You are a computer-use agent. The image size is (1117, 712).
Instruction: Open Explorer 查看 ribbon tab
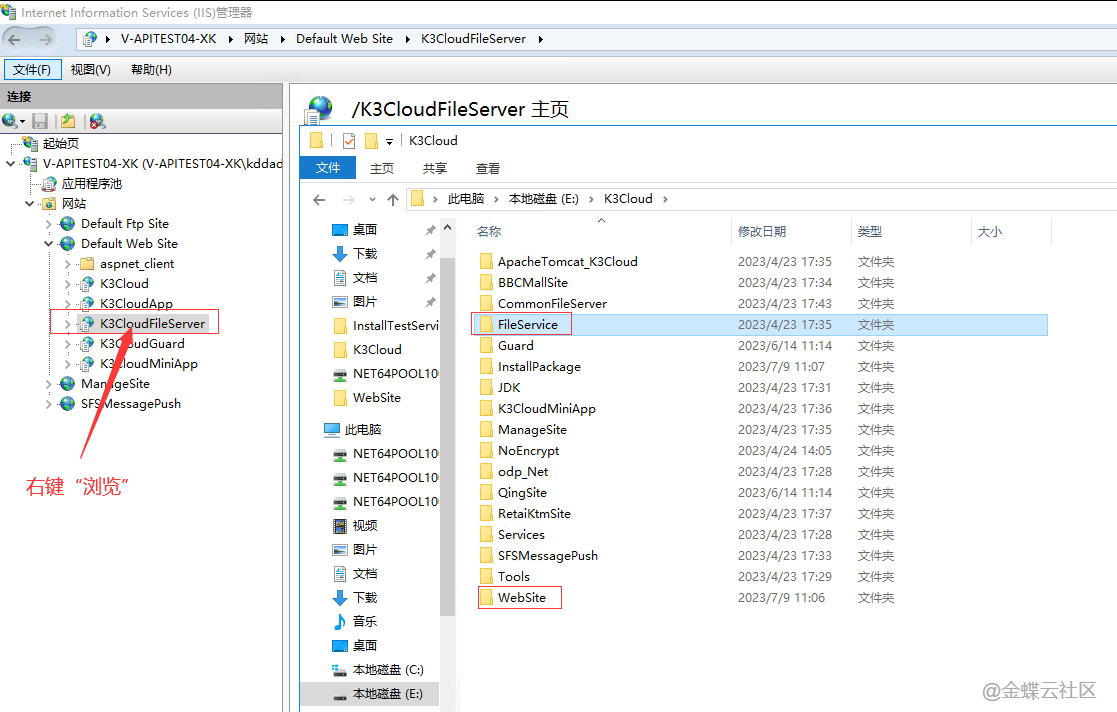(488, 168)
